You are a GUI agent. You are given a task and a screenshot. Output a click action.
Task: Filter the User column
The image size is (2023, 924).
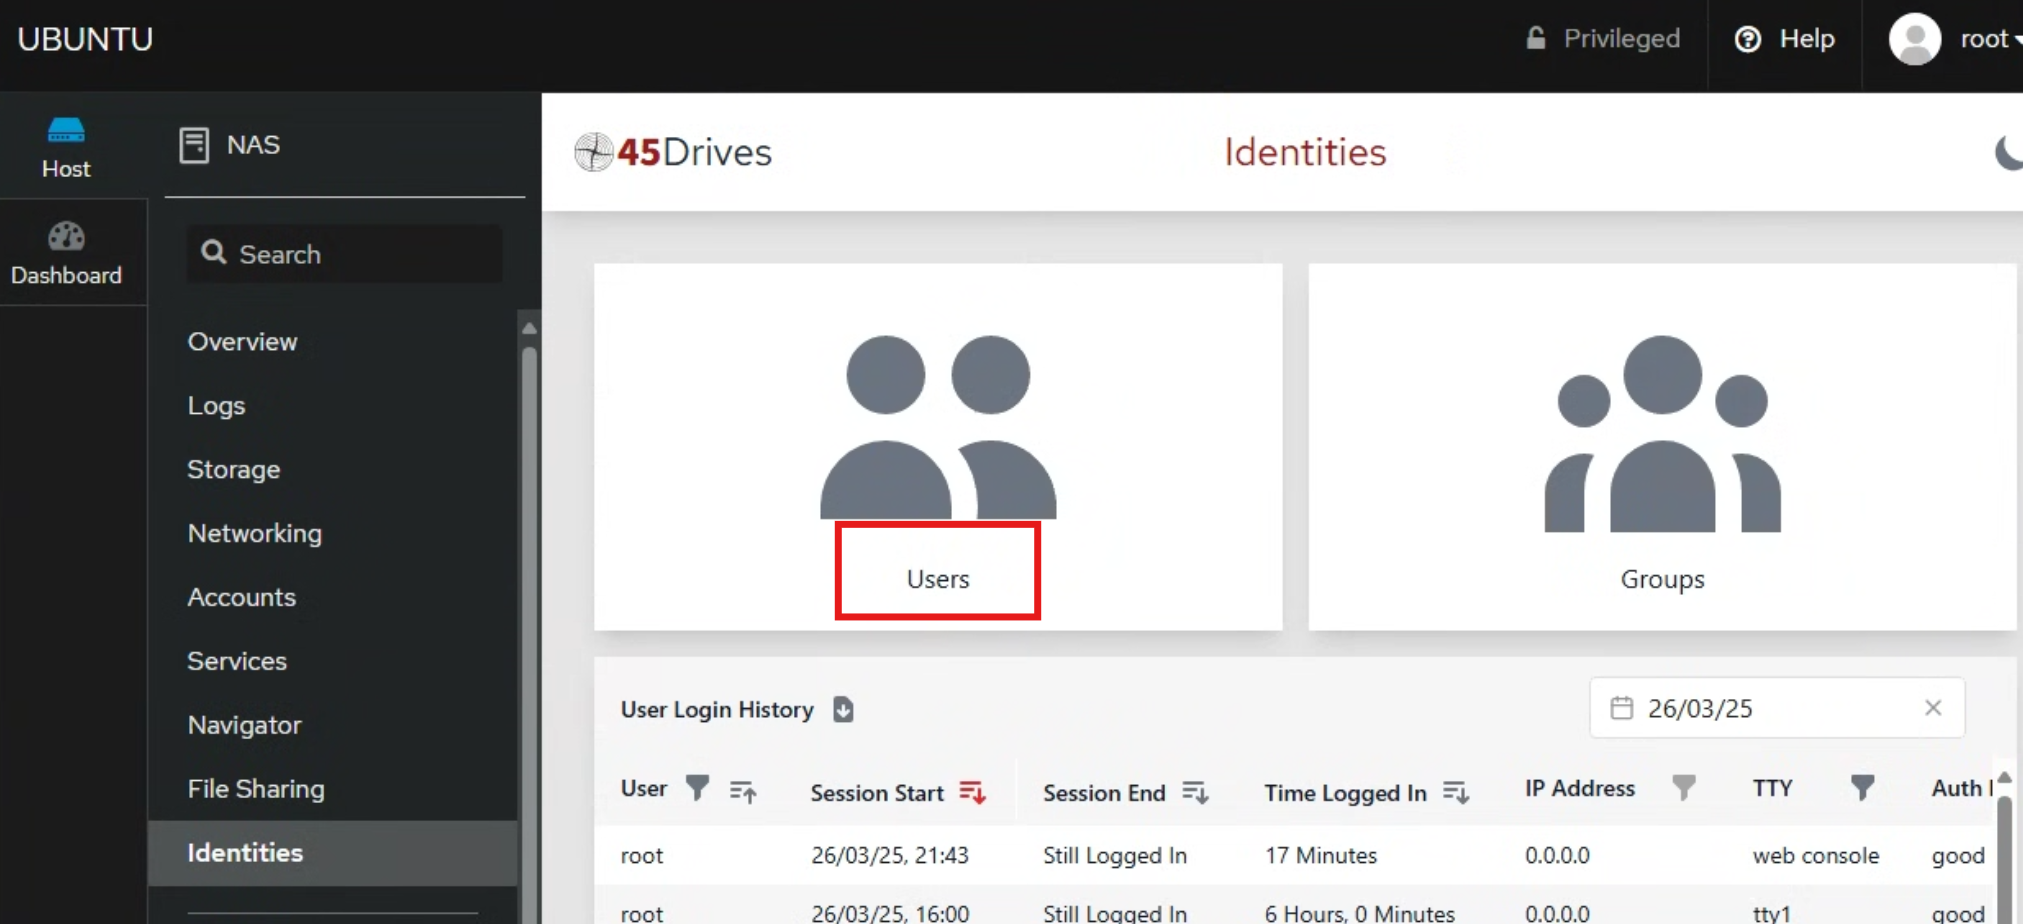[697, 788]
